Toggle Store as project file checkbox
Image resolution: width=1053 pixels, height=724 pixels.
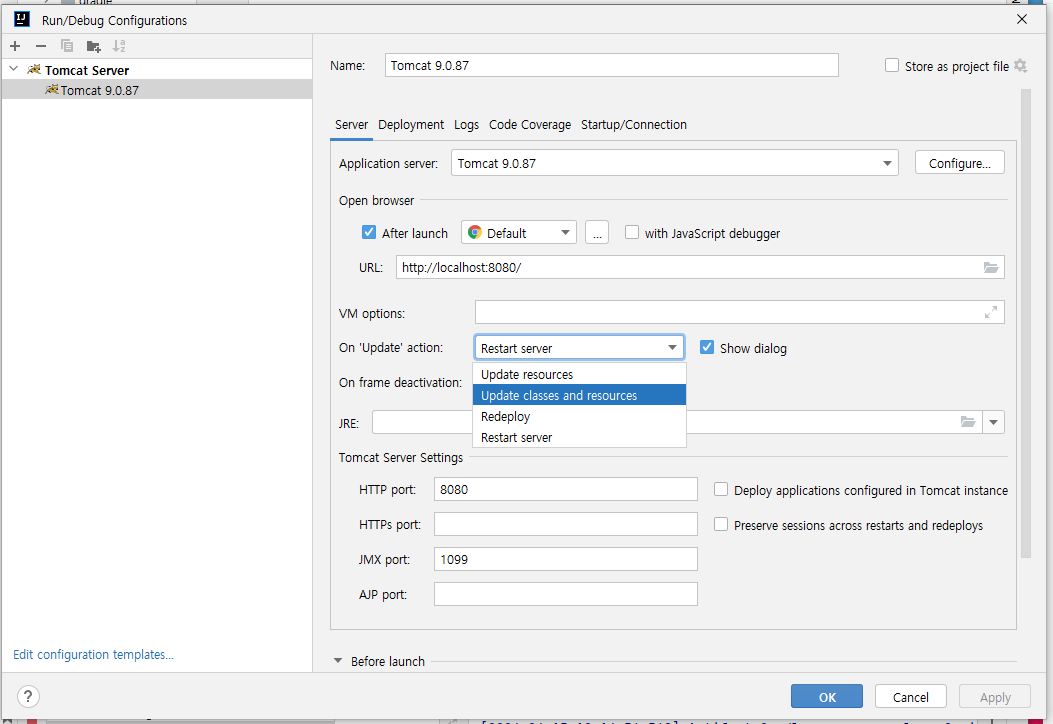[892, 65]
